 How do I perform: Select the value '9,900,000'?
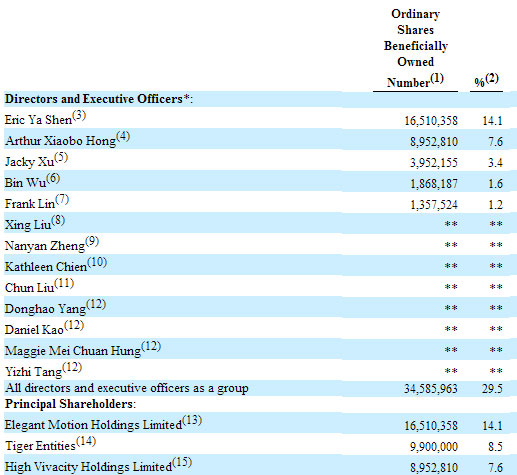coord(434,447)
